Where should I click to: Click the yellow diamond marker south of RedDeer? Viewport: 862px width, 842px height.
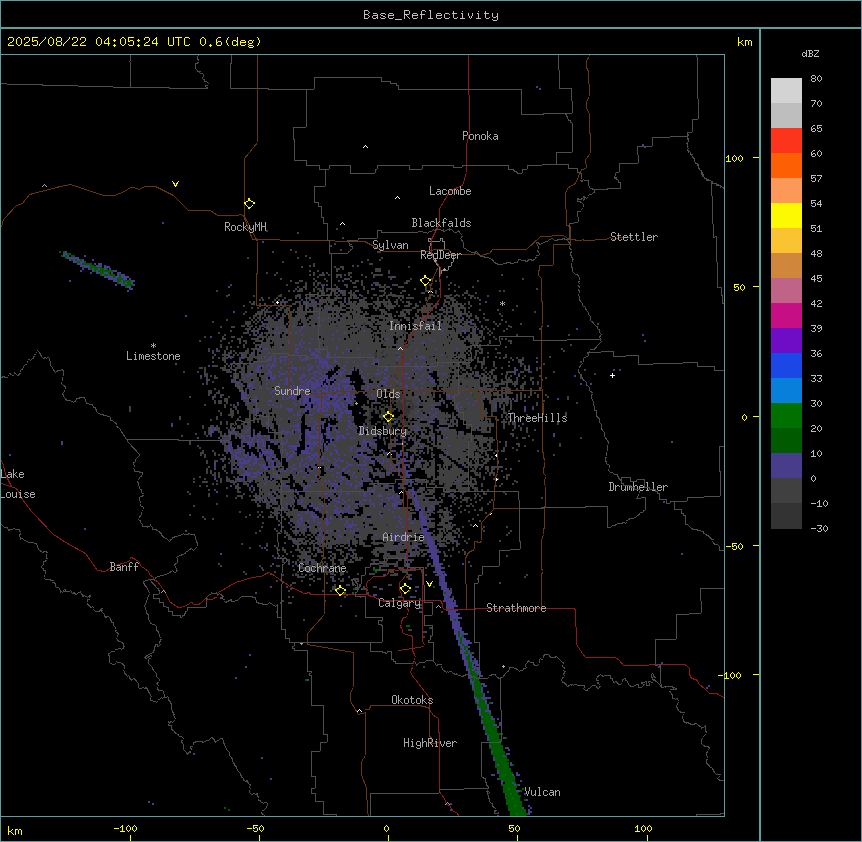[x=426, y=281]
